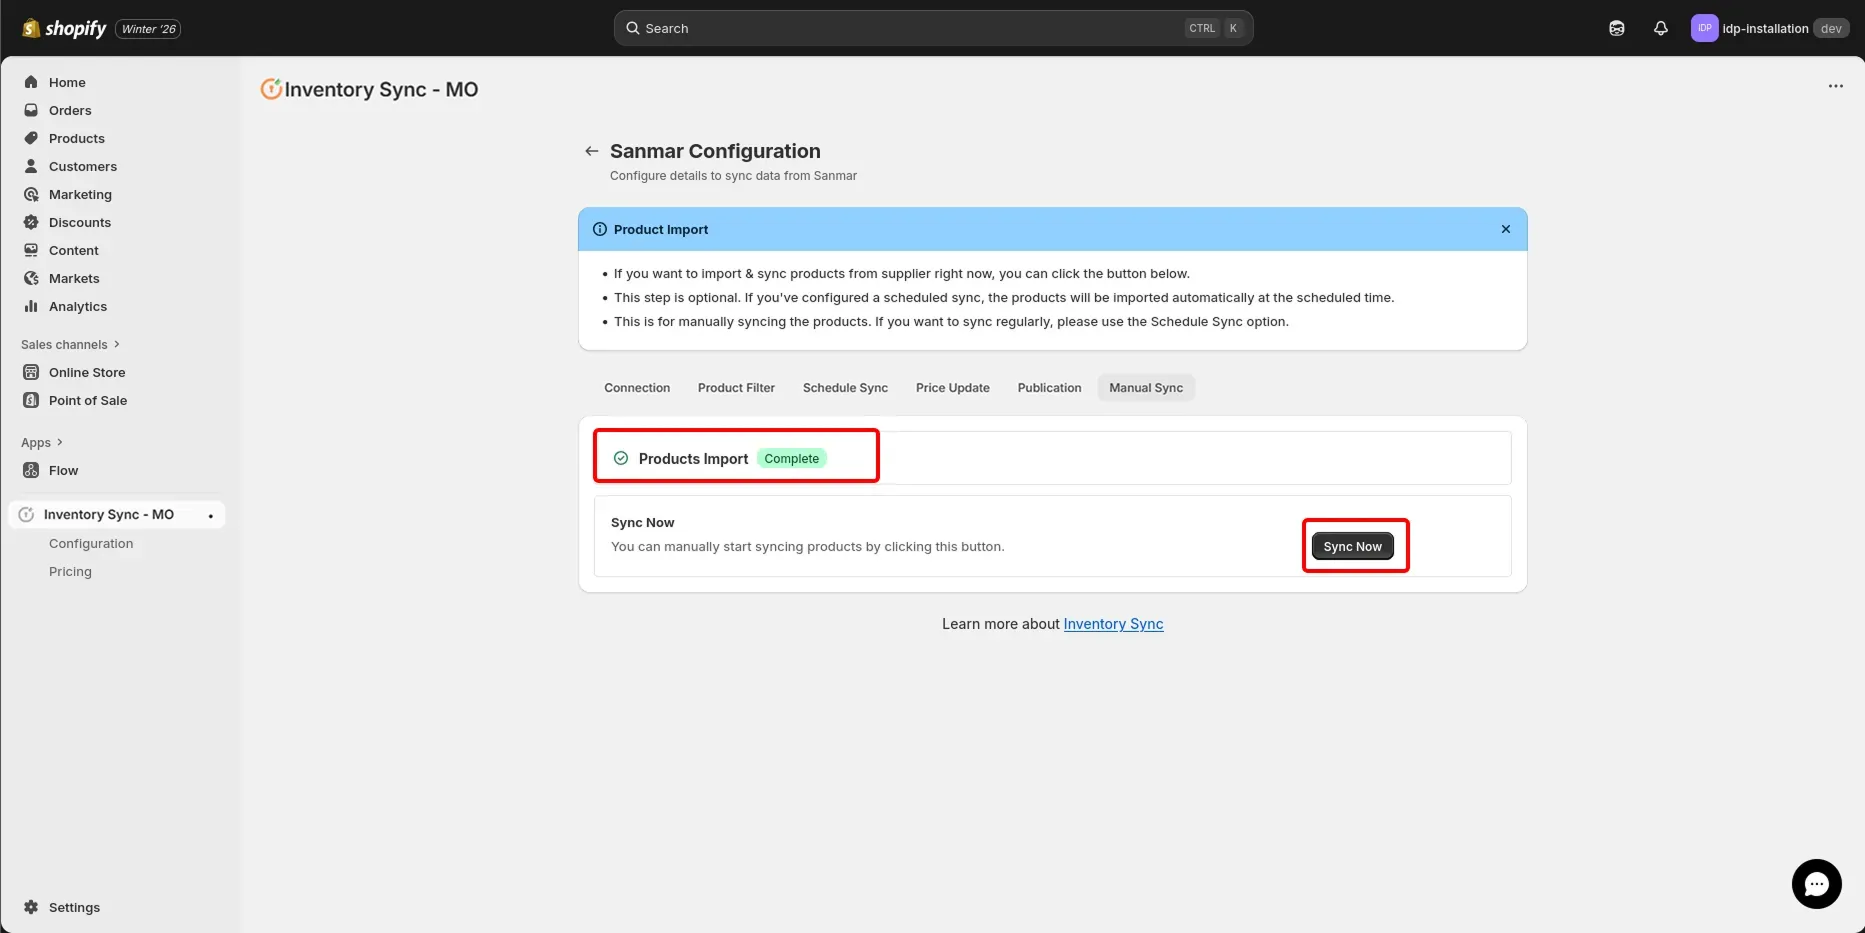Open the Analytics section

77,306
